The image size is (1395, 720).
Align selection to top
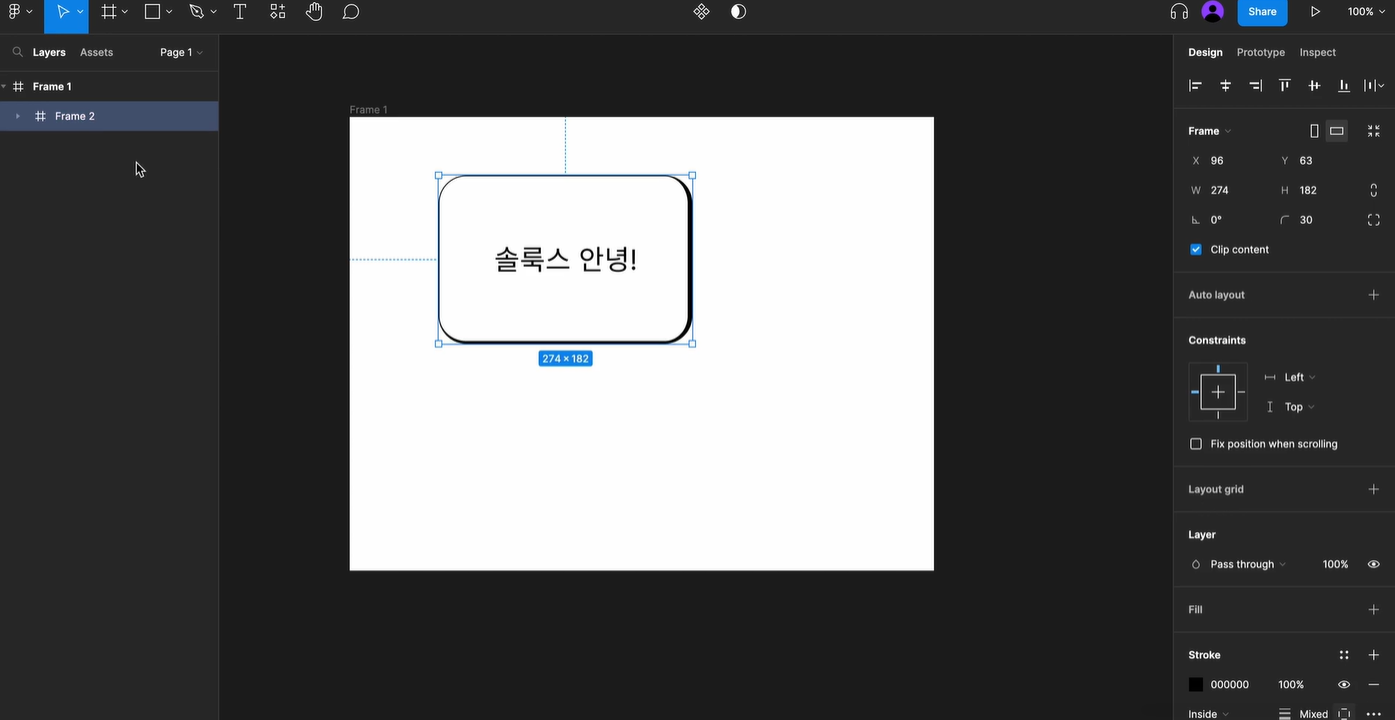click(1285, 86)
